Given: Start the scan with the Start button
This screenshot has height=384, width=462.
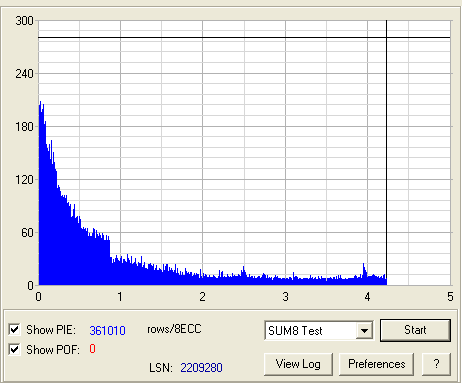Looking at the screenshot, I should pyautogui.click(x=415, y=330).
